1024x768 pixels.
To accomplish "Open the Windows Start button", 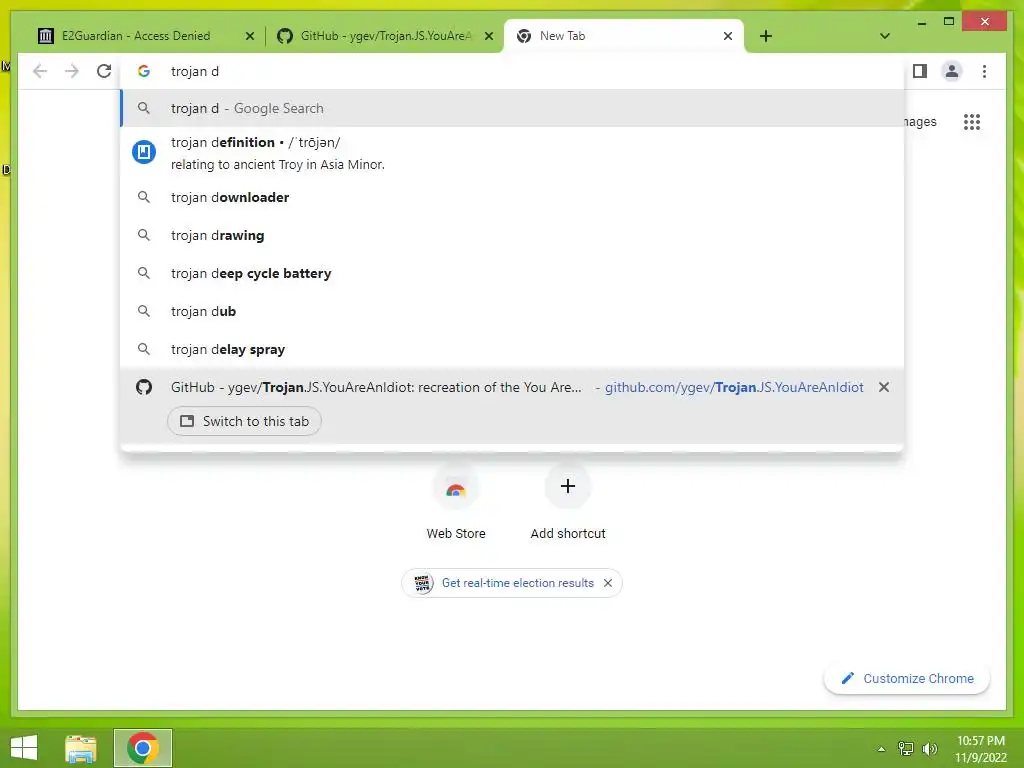I will [24, 748].
